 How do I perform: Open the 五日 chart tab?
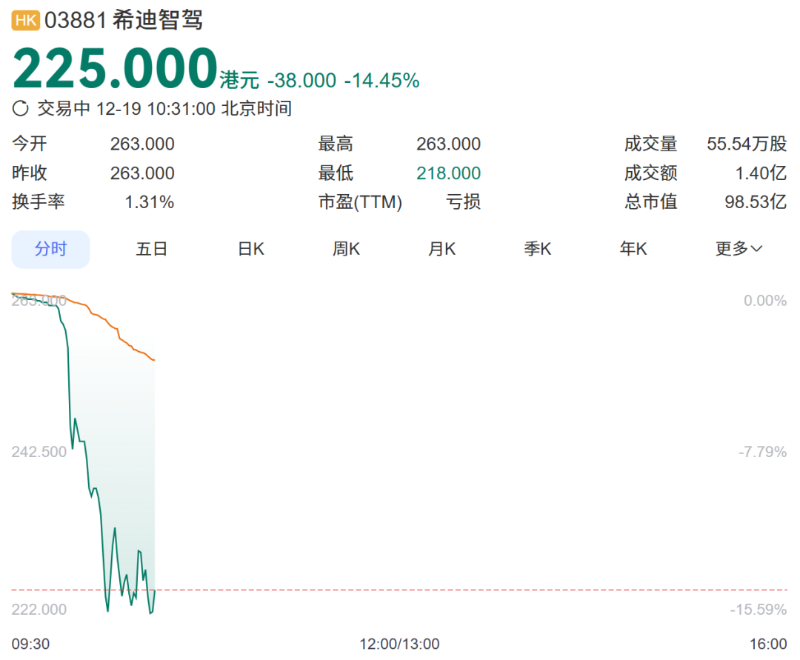(152, 249)
